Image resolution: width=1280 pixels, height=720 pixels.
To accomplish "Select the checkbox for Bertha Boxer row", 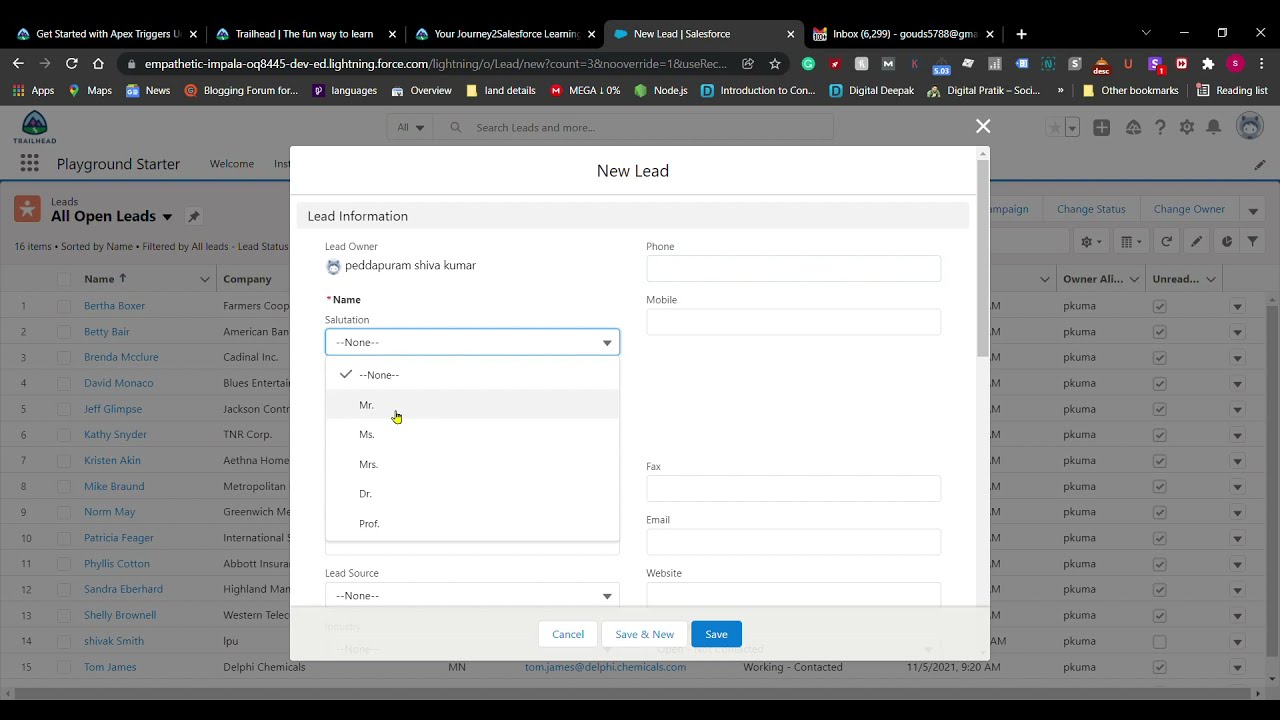I will tap(64, 306).
